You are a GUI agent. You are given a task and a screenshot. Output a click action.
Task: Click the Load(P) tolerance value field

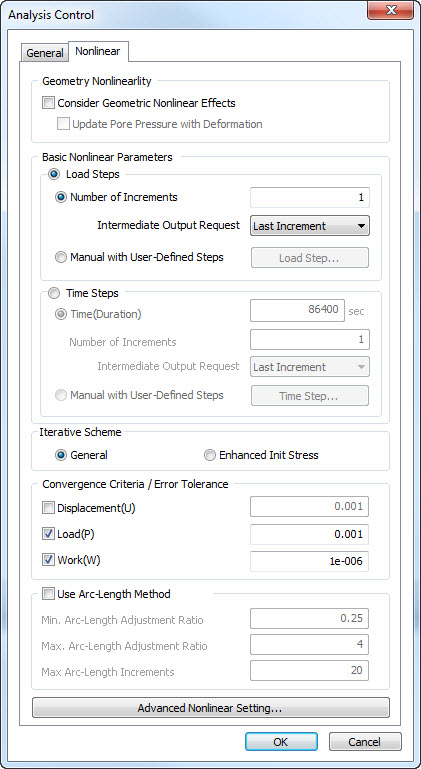[309, 535]
